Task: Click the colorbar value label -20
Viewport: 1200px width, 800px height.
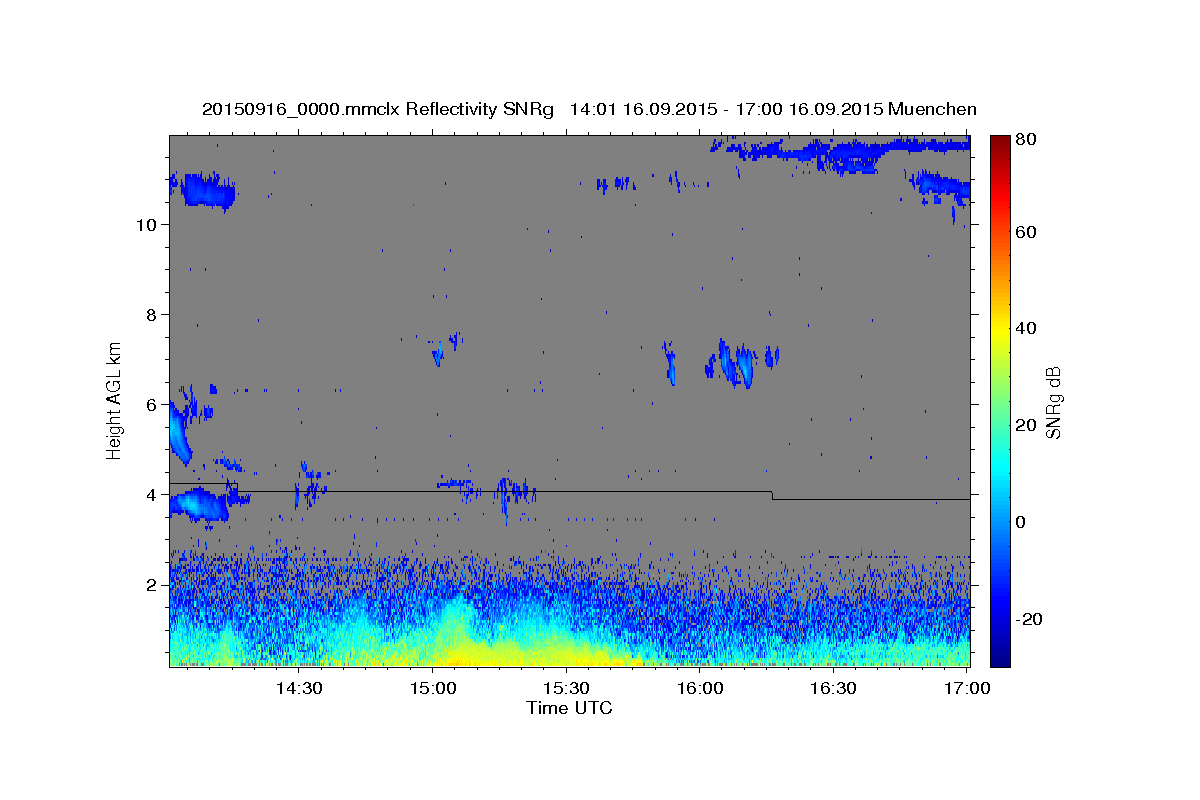Action: [1031, 619]
